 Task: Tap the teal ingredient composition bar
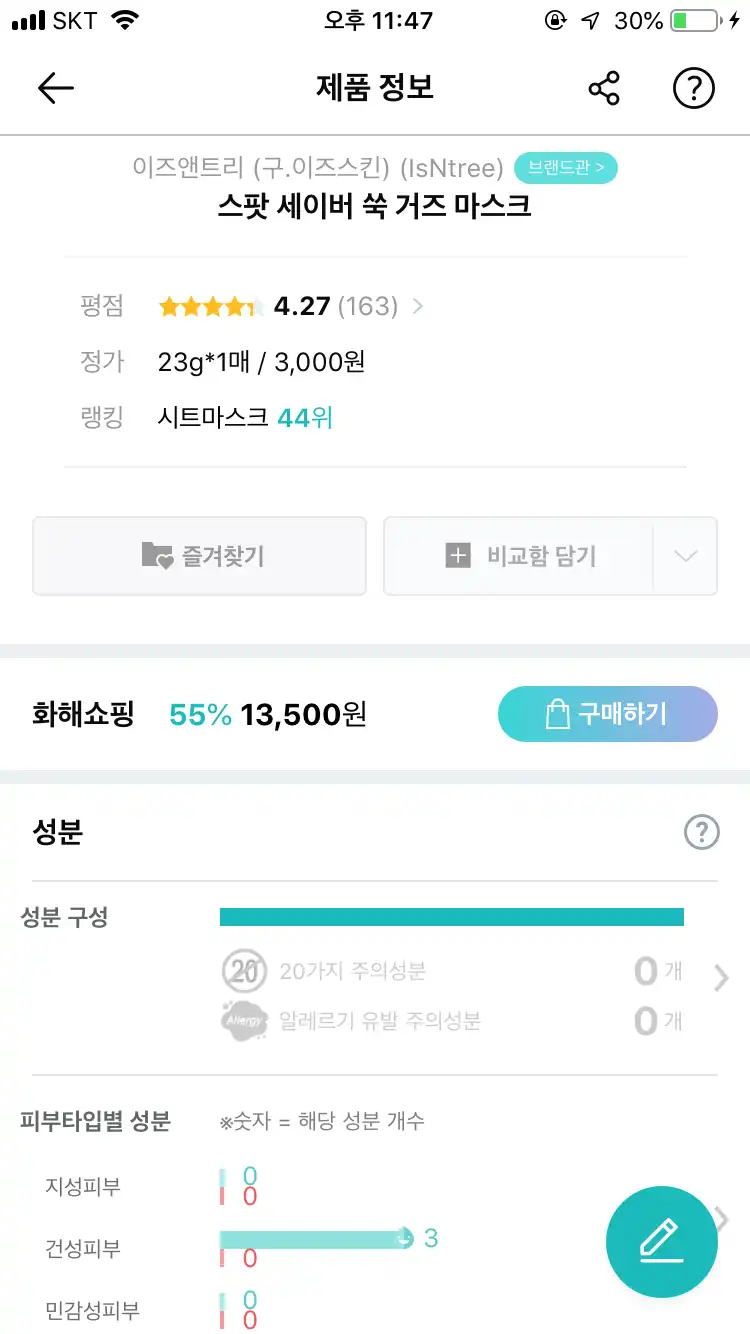coord(451,917)
